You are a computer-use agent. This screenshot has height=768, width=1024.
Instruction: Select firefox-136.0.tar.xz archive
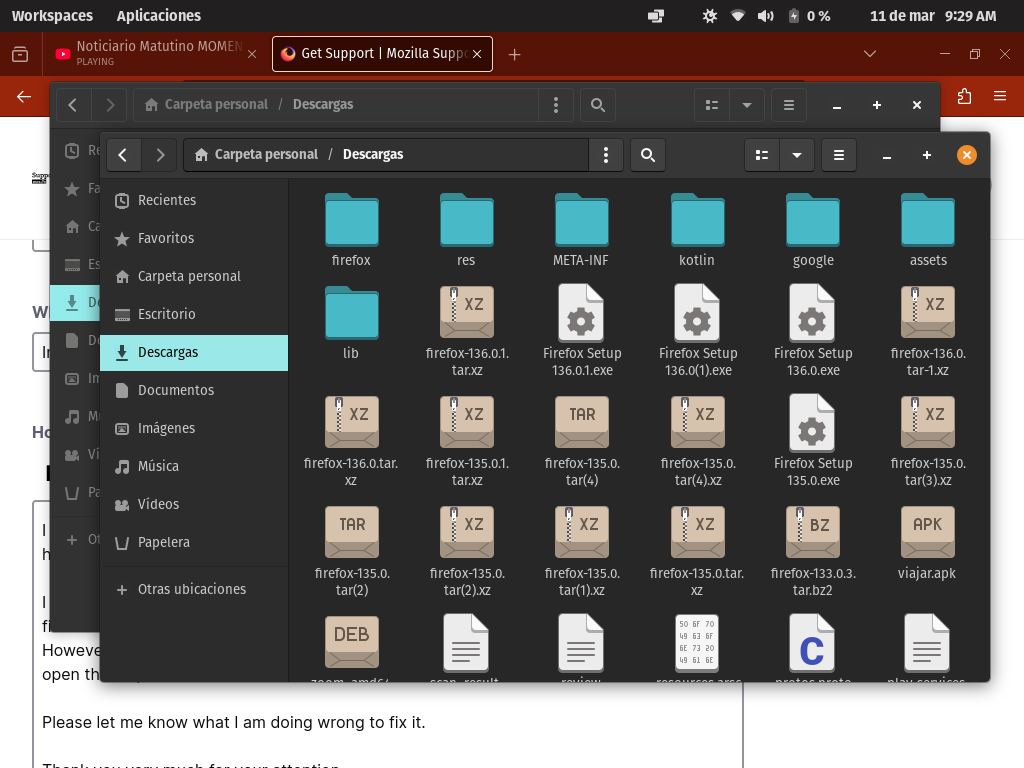tap(351, 442)
